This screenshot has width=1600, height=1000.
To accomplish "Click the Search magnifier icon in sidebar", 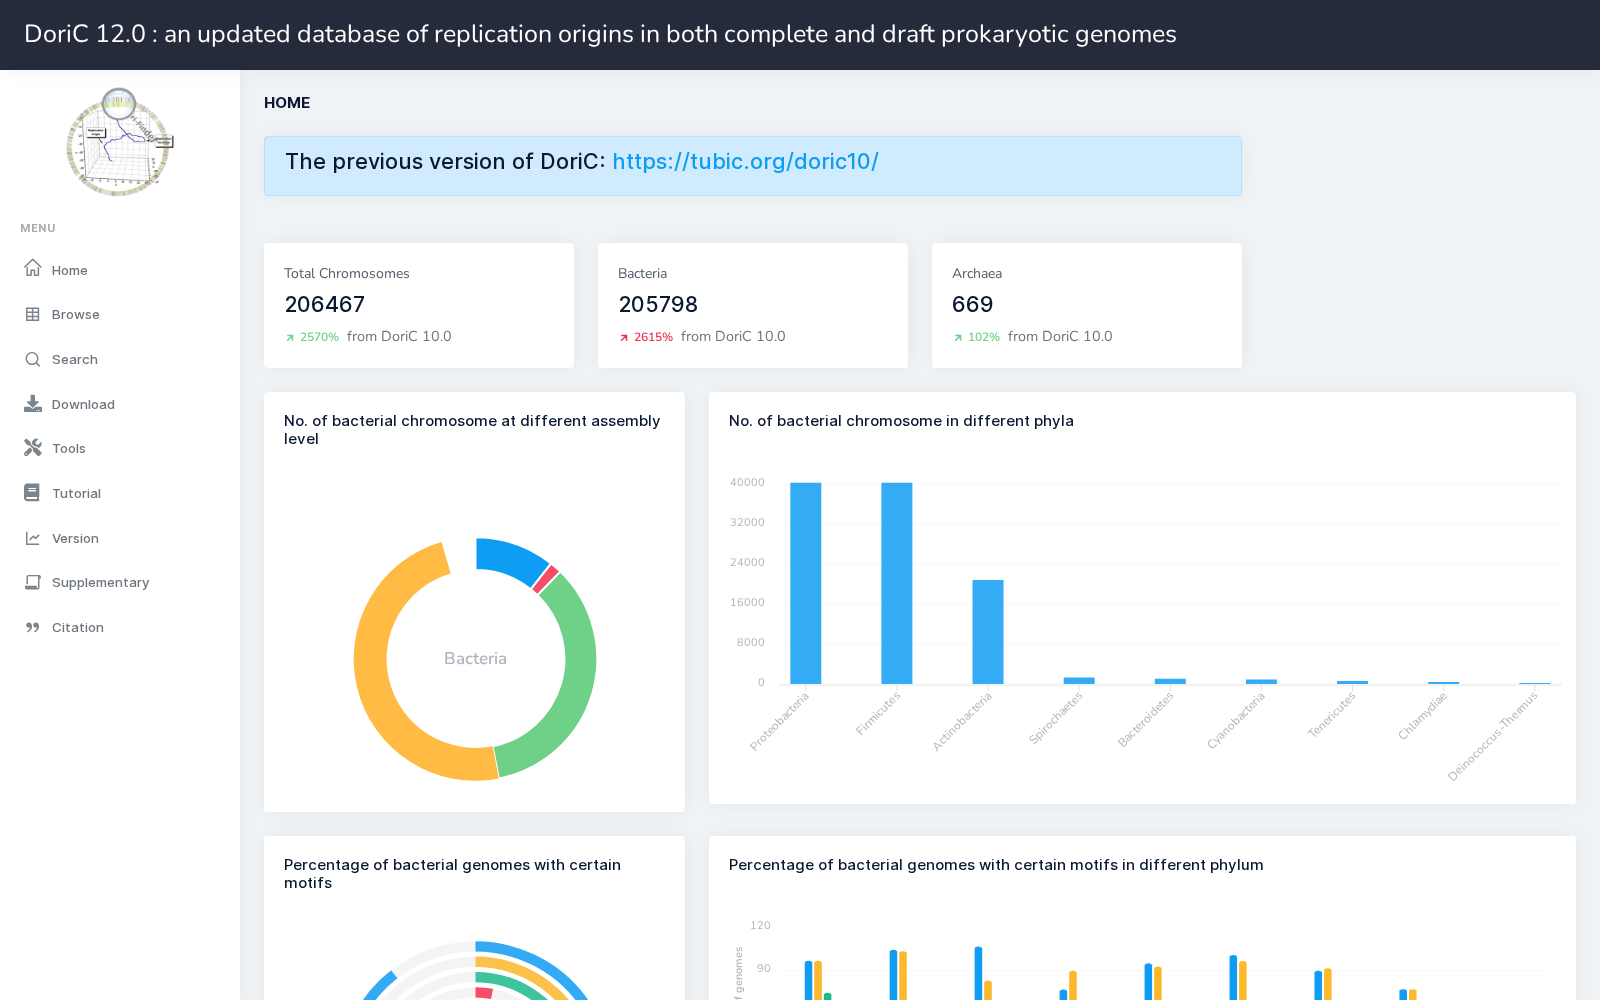I will 33,359.
